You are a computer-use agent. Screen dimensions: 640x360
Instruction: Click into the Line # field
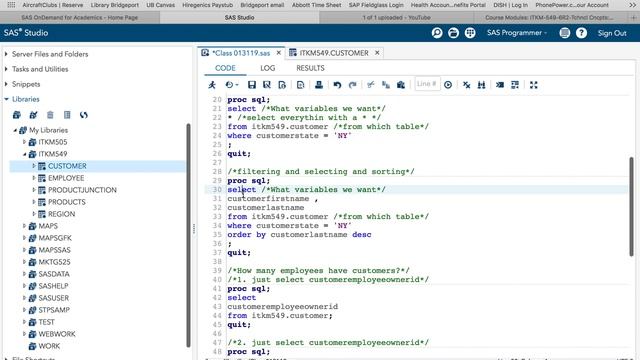point(427,84)
